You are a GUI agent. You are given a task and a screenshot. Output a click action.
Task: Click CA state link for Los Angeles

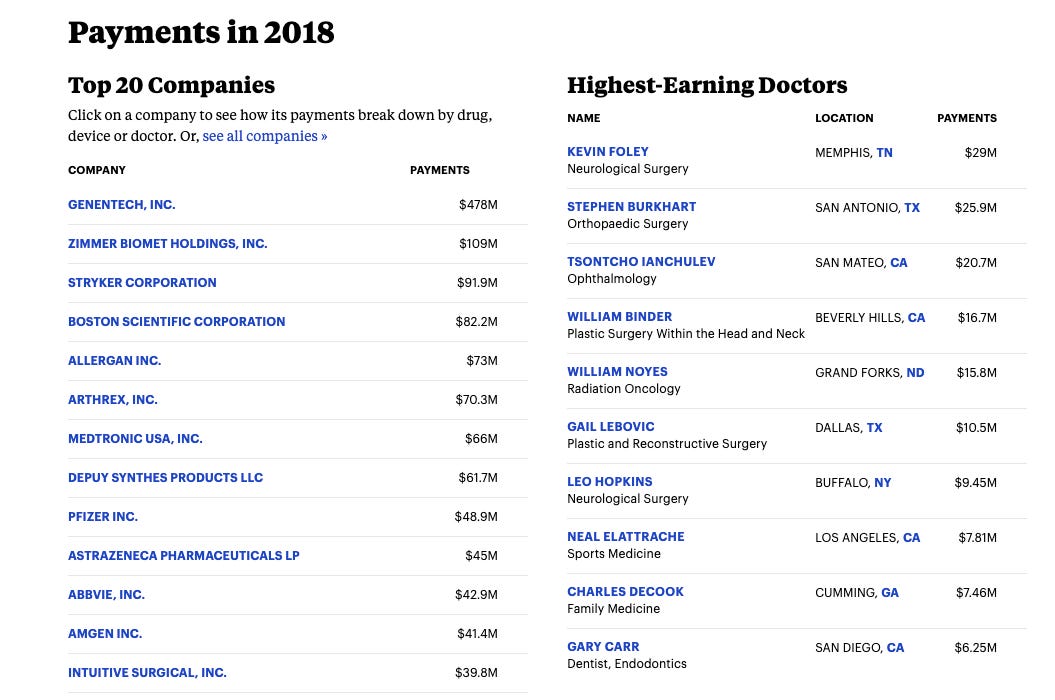(x=911, y=538)
